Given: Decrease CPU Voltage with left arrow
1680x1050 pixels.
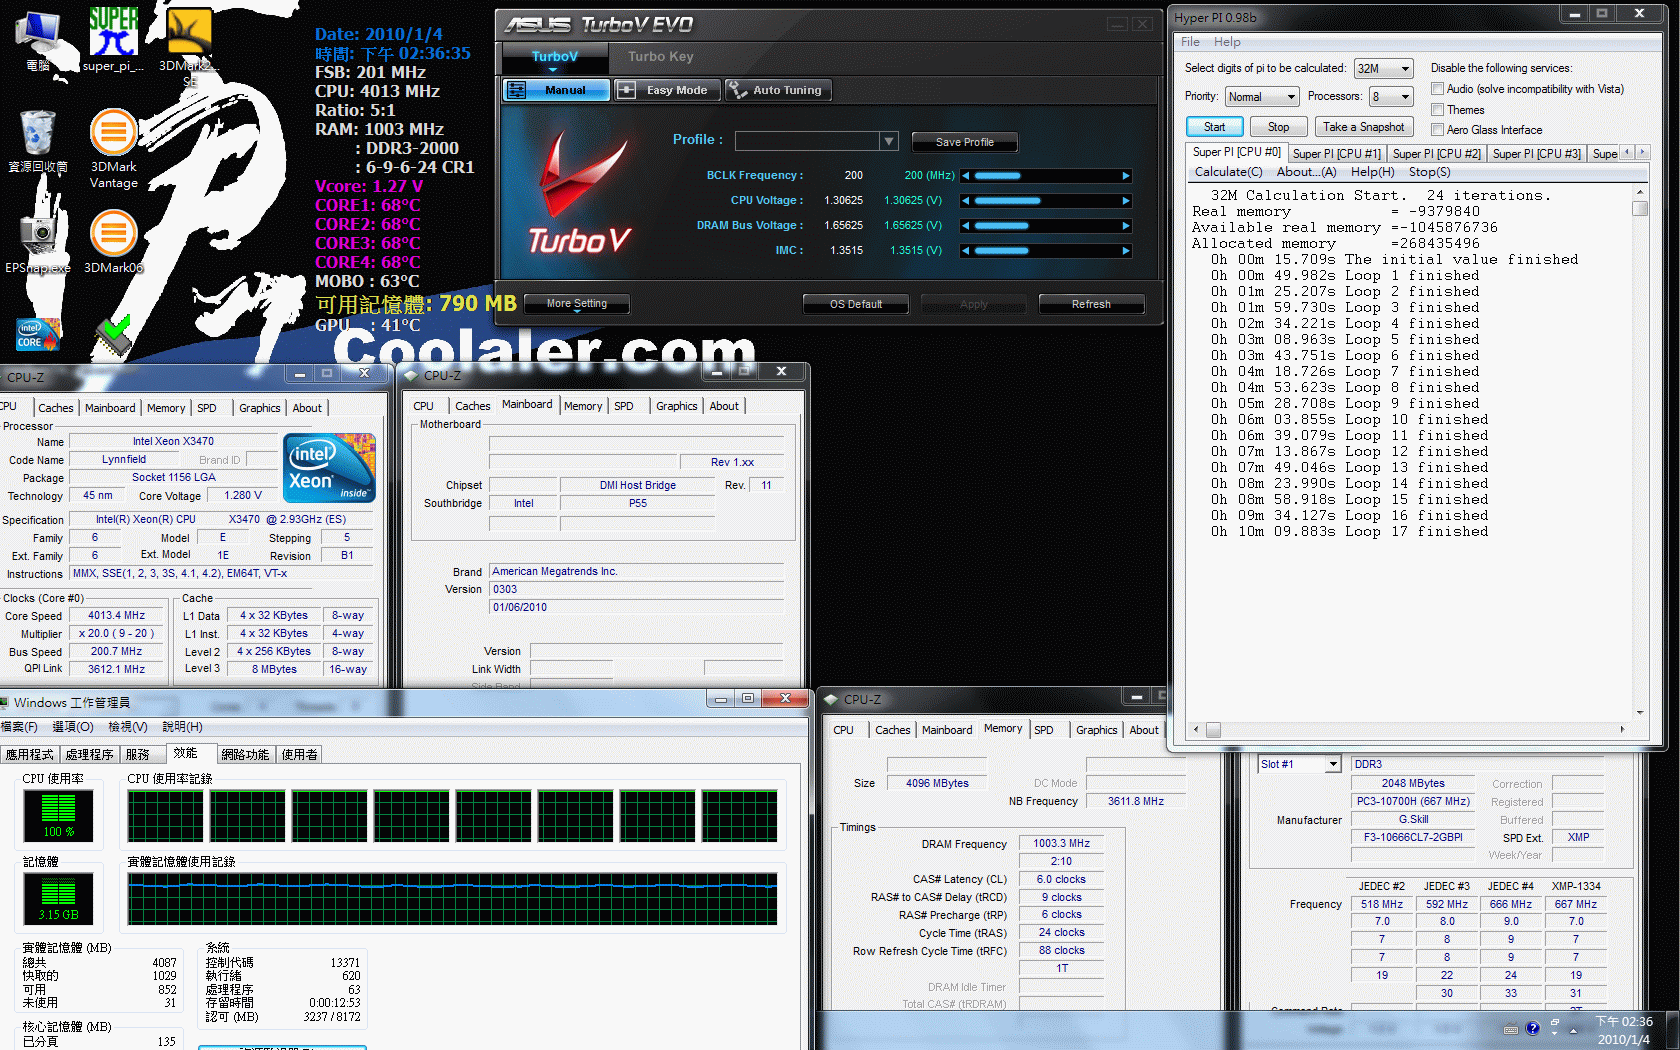Looking at the screenshot, I should 966,201.
